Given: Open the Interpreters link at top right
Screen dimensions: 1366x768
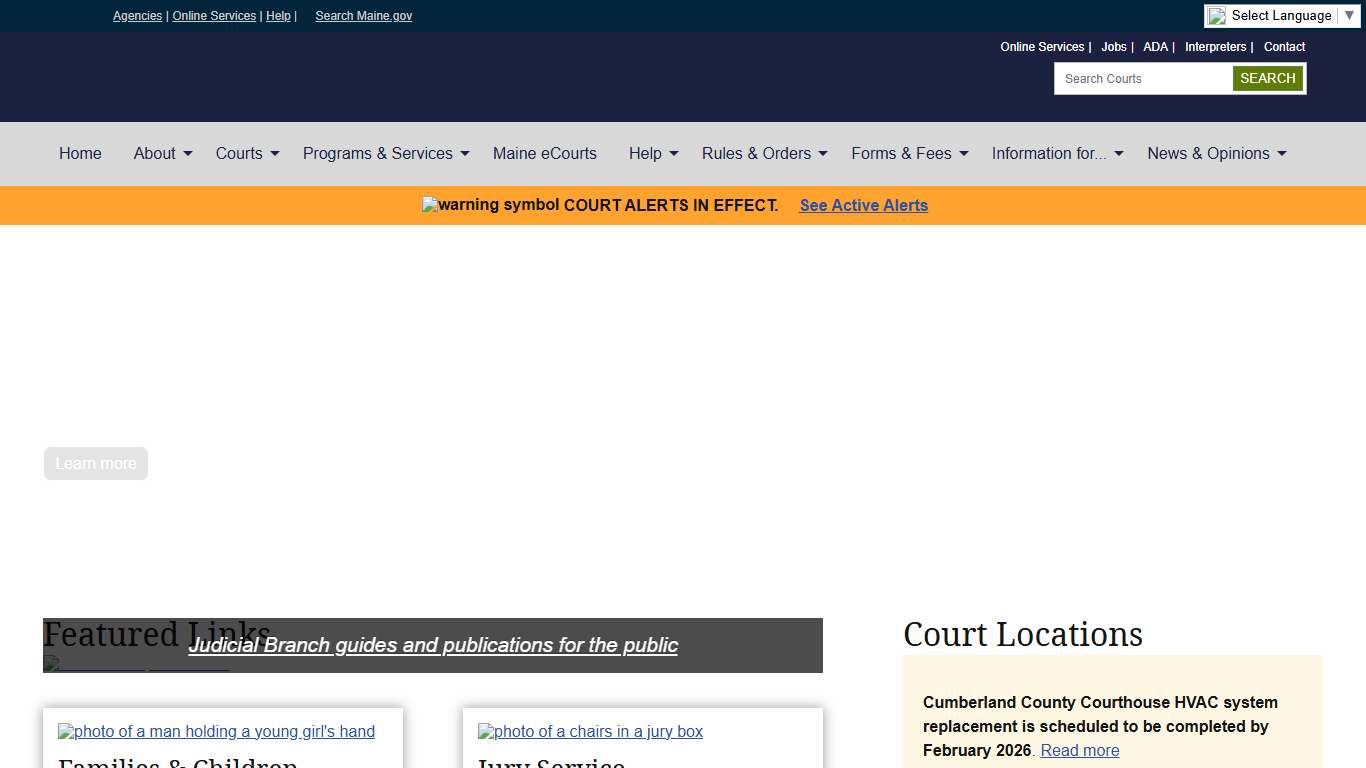Looking at the screenshot, I should tap(1216, 46).
